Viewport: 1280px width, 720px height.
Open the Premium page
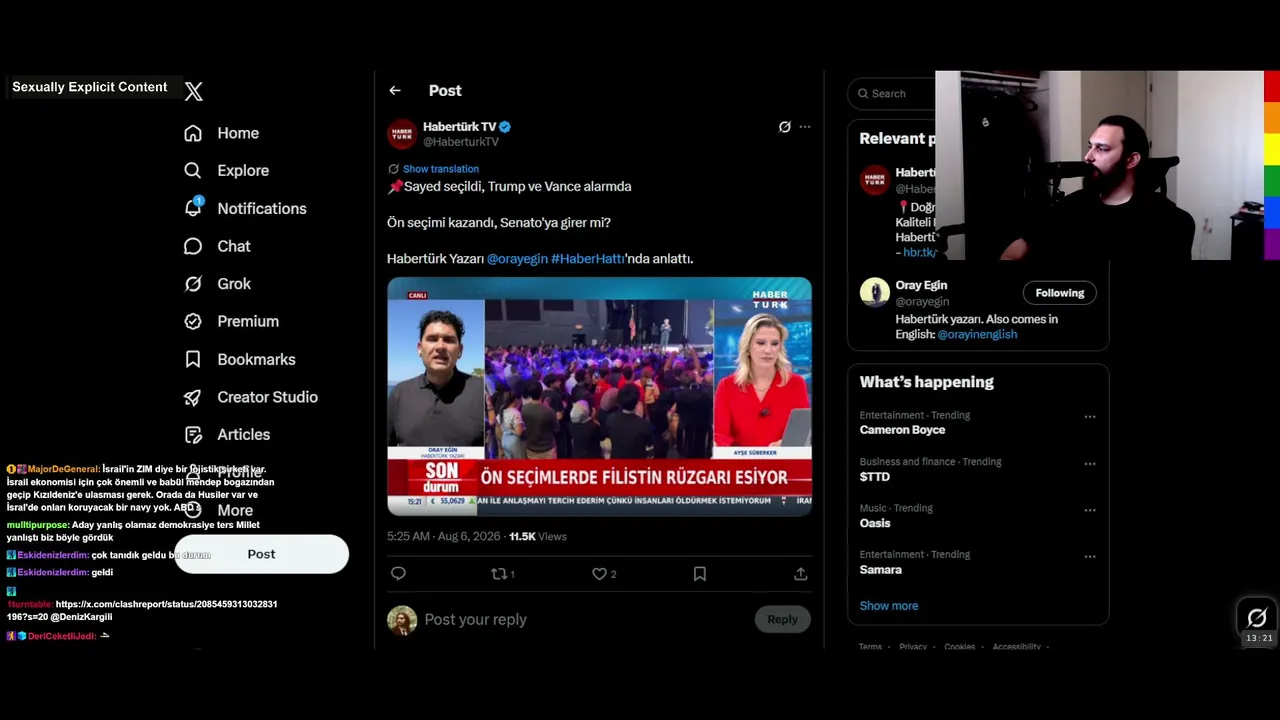click(x=231, y=321)
